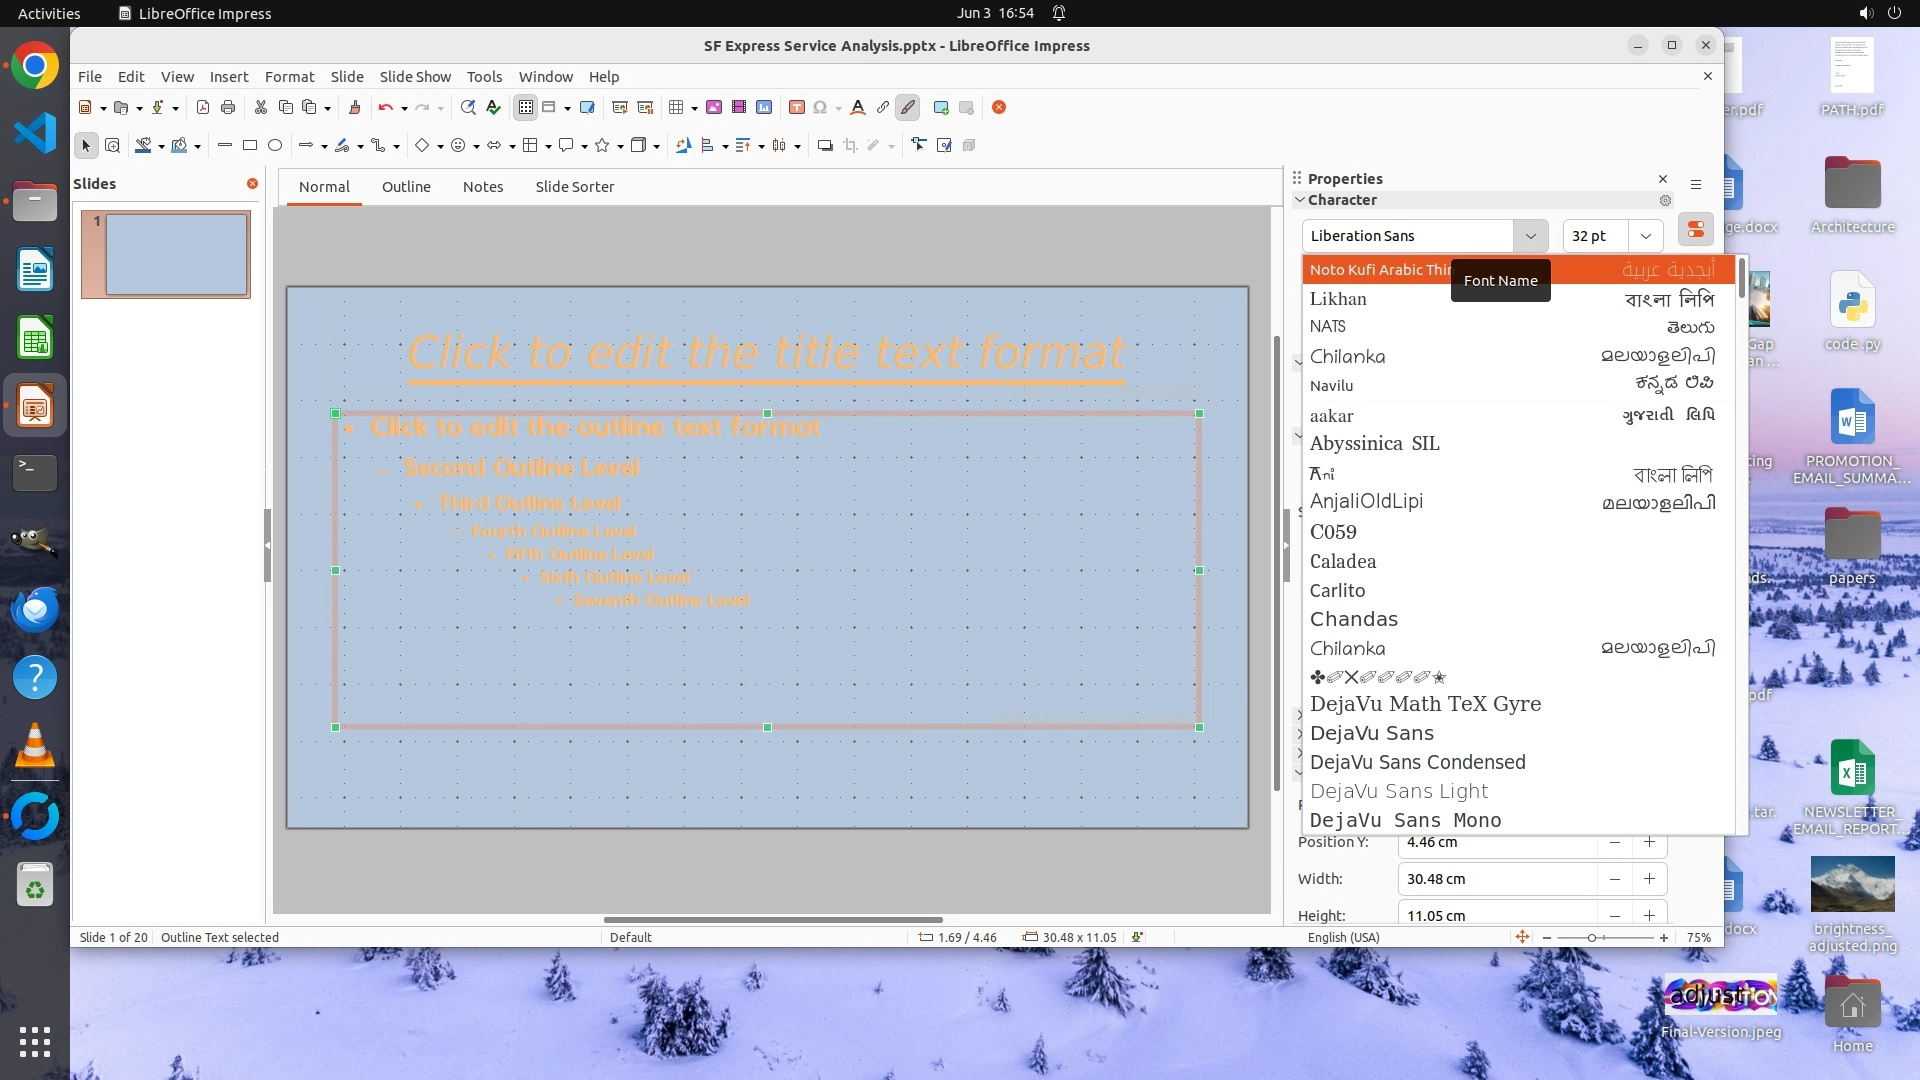Viewport: 1920px width, 1080px height.
Task: Select the Carlito font entry
Action: pyautogui.click(x=1337, y=590)
